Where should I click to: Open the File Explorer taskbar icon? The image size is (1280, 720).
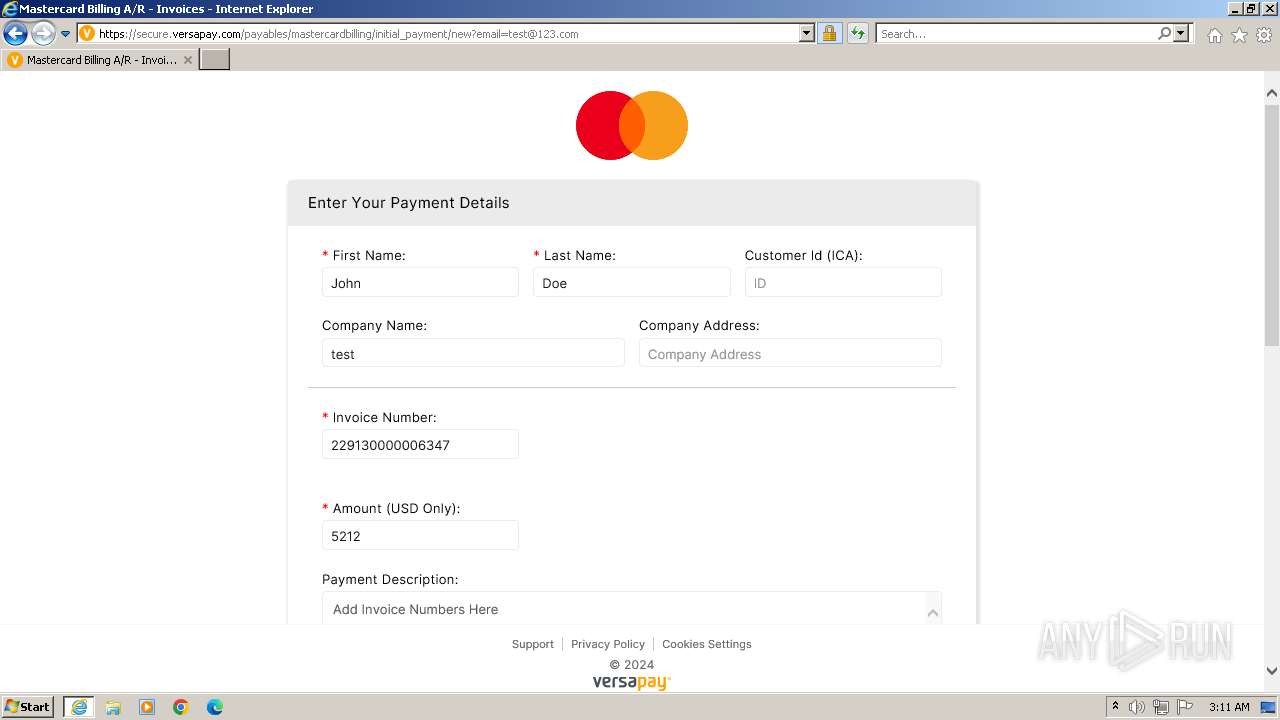pos(113,707)
